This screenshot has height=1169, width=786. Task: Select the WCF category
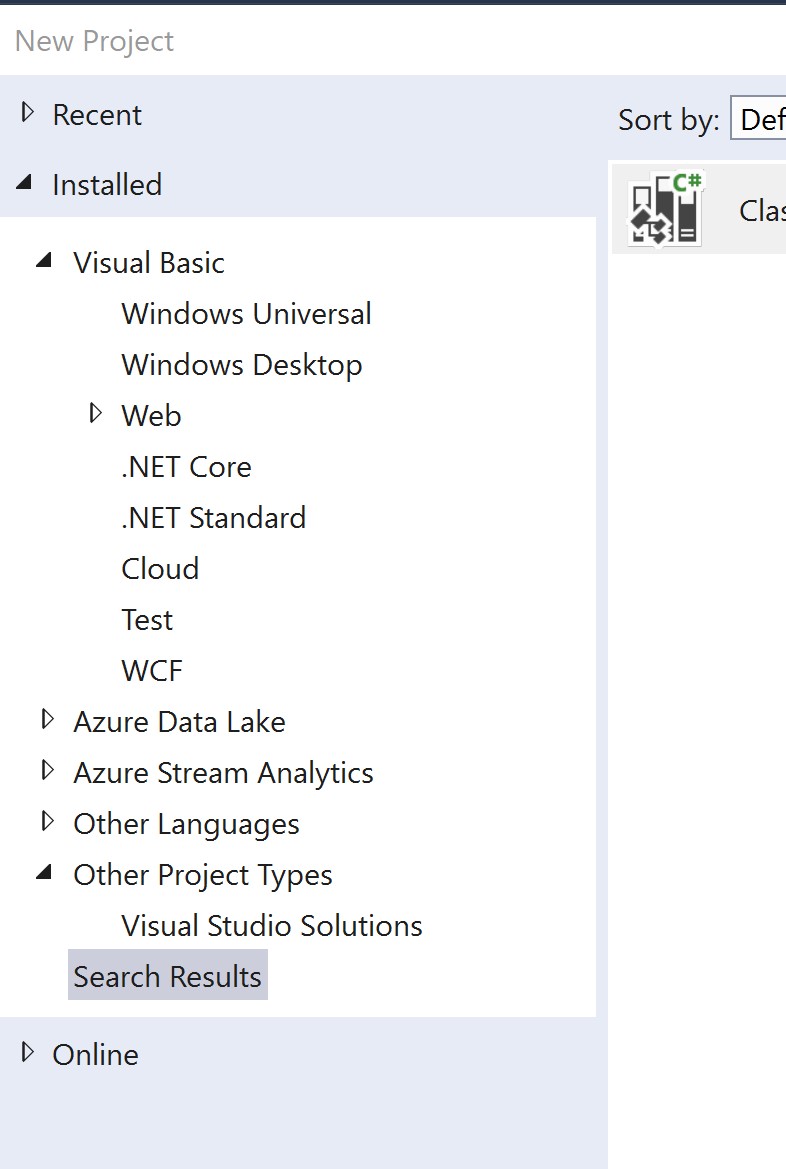tap(151, 670)
